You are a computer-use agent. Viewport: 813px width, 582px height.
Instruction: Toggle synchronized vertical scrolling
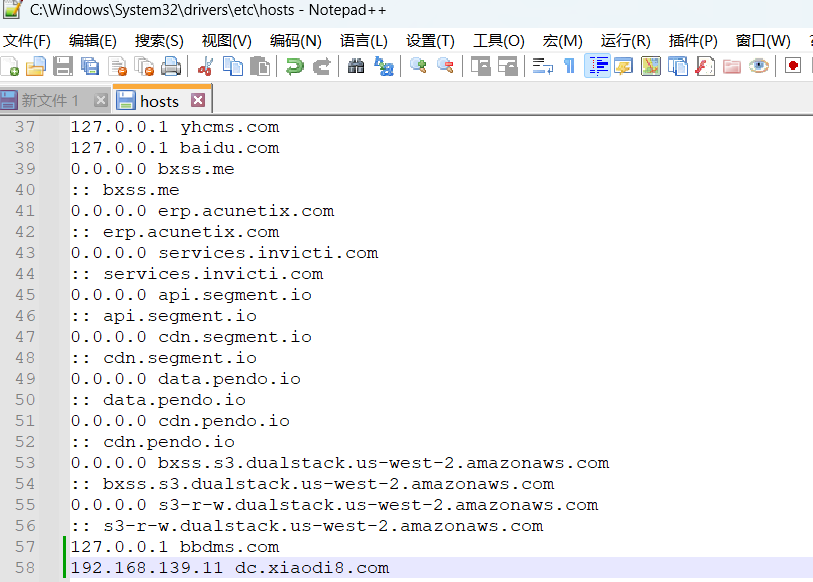pos(480,66)
